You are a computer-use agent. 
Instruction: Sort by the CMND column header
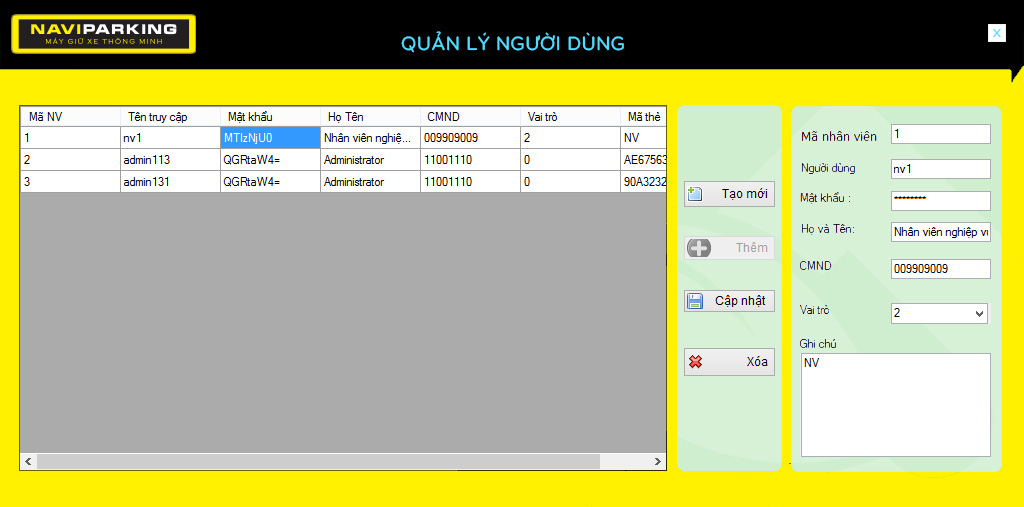[470, 117]
